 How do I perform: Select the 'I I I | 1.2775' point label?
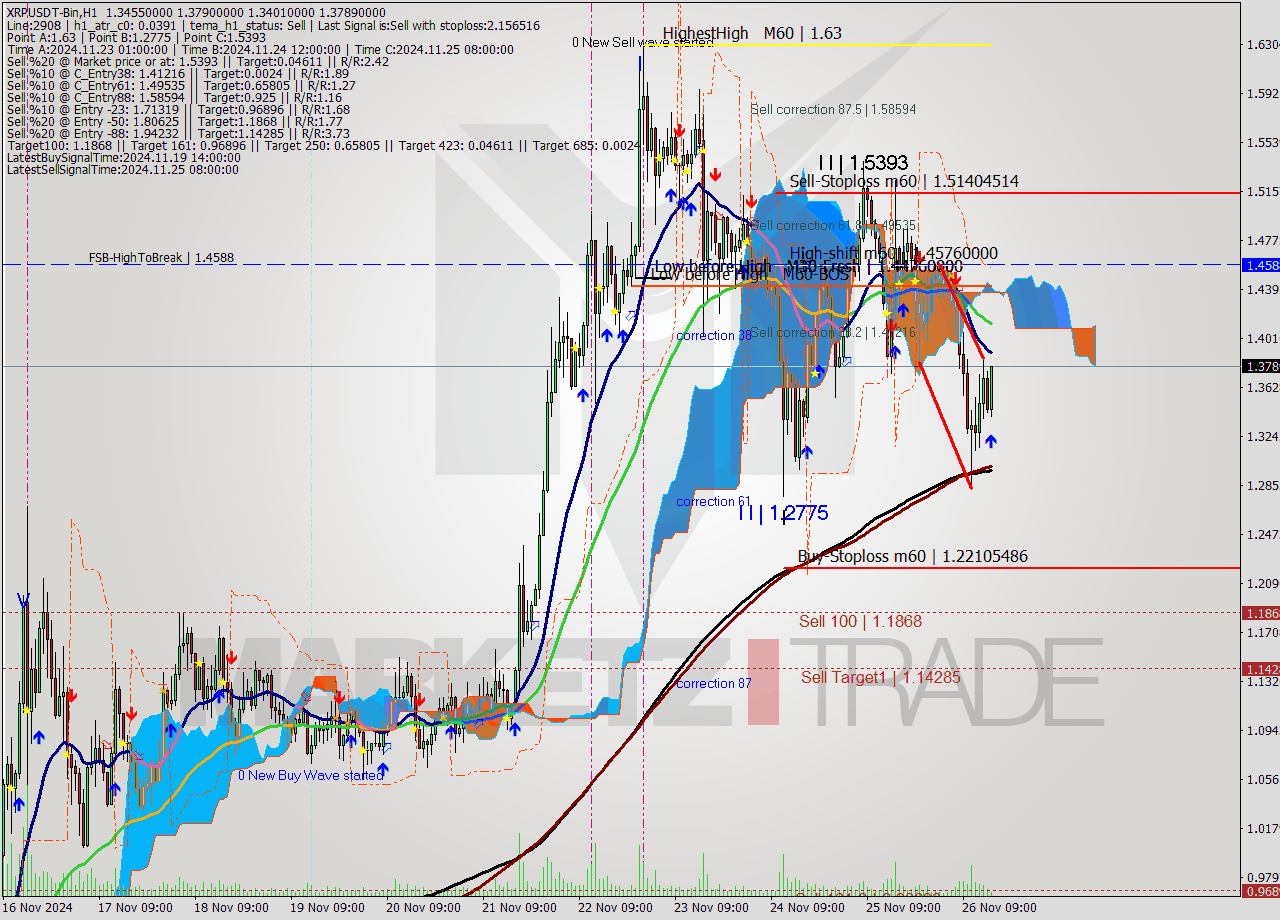pos(783,513)
